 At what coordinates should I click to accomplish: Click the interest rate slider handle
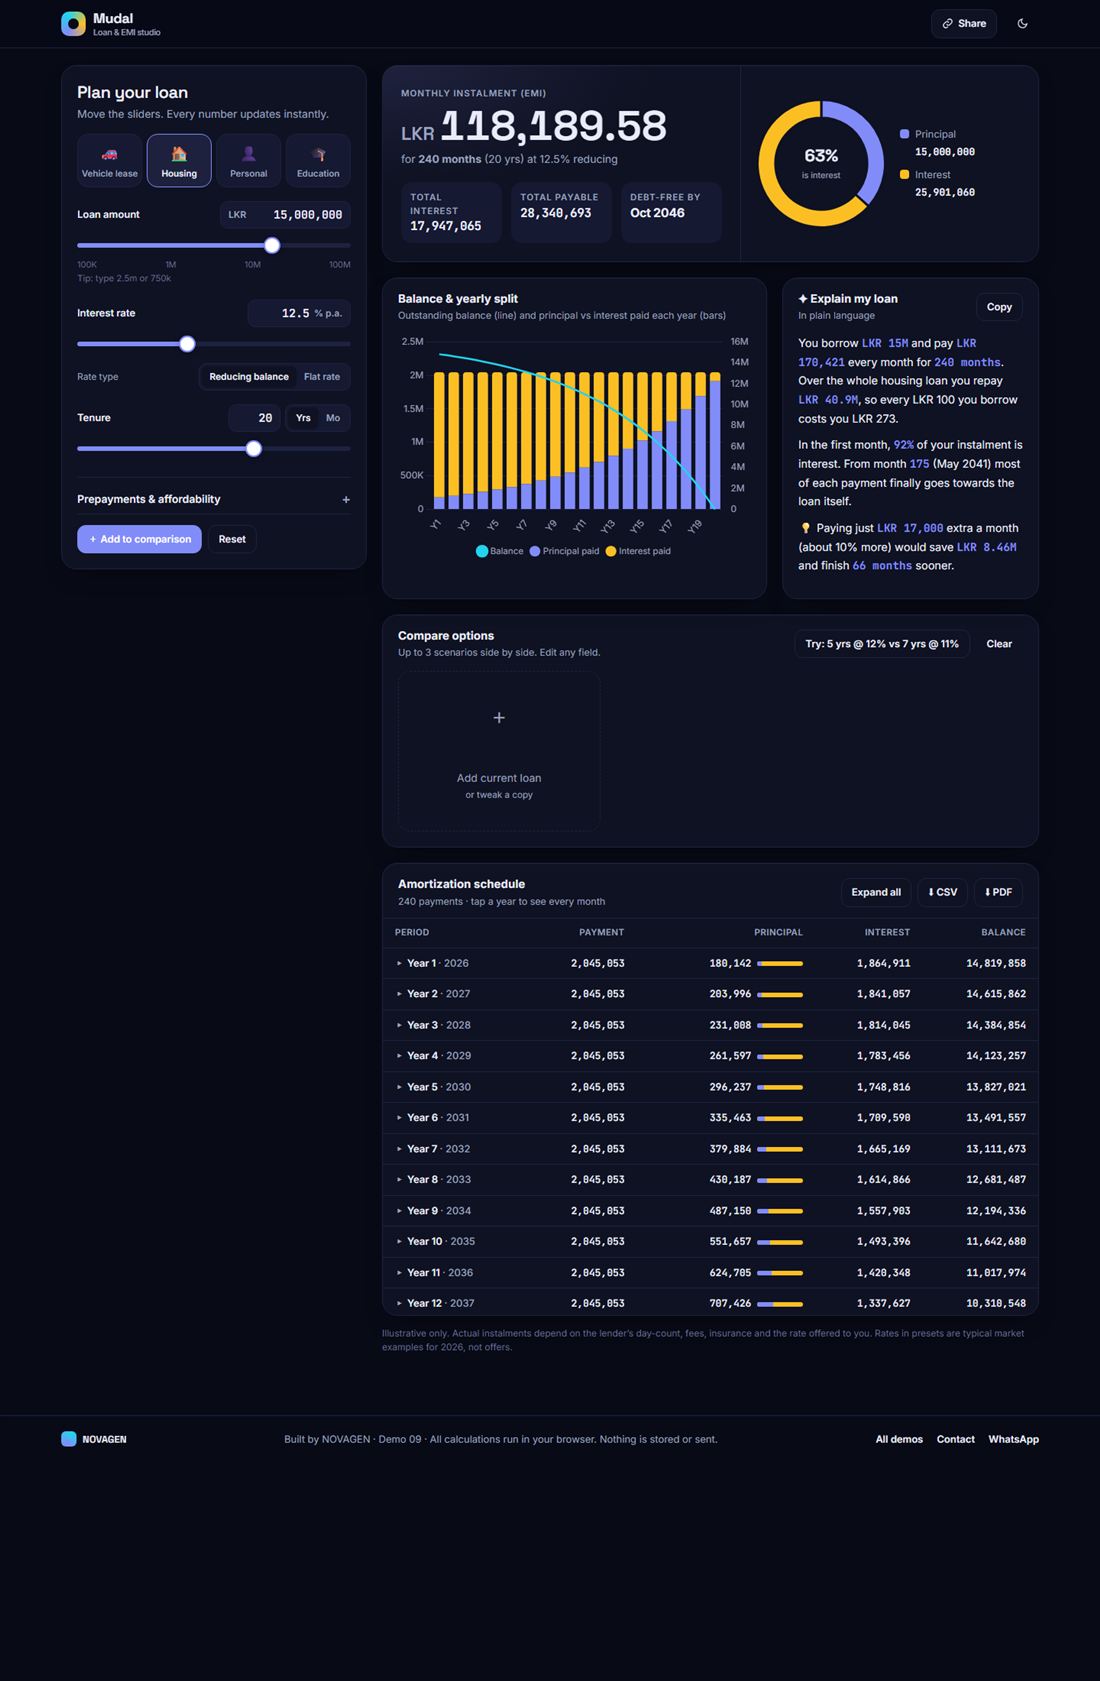pyautogui.click(x=187, y=344)
